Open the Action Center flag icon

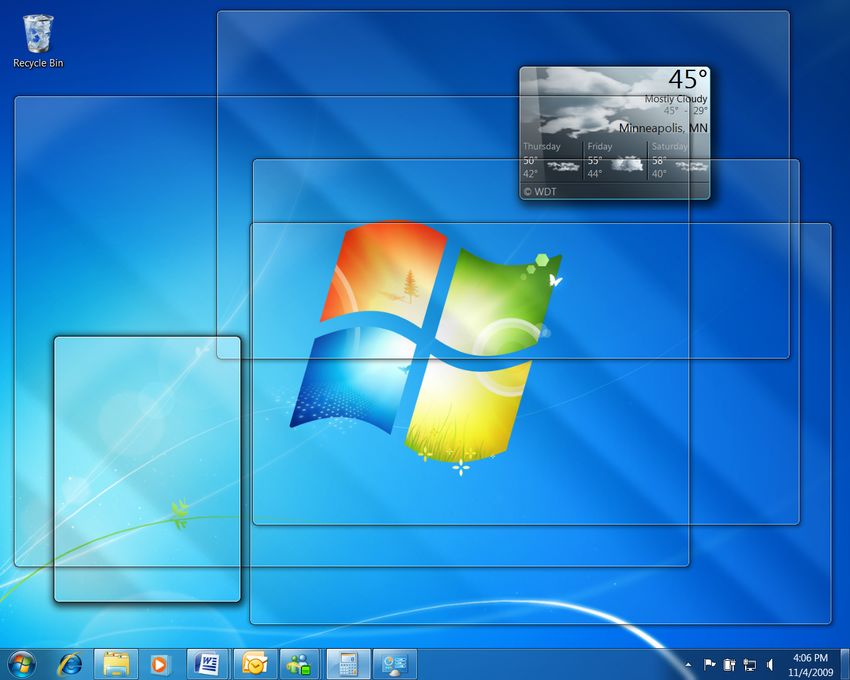709,664
